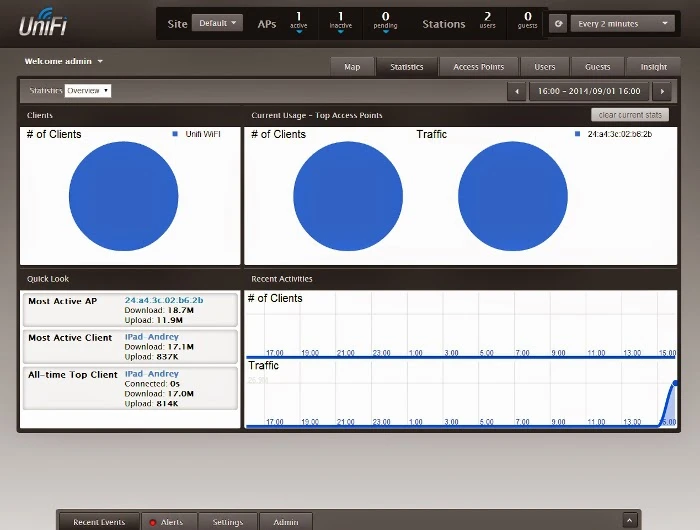Open the Recent Events tab
Image resolution: width=700 pixels, height=530 pixels.
pyautogui.click(x=99, y=522)
